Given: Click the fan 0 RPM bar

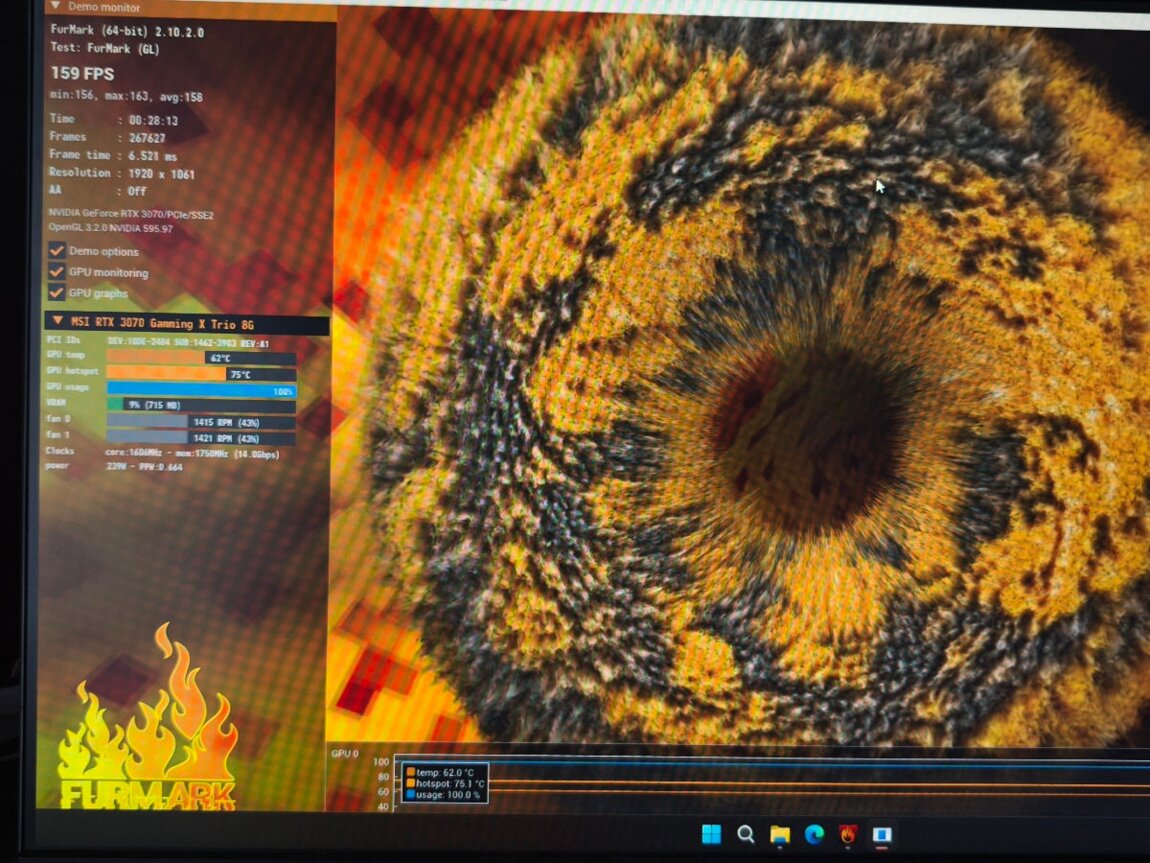Looking at the screenshot, I should pos(201,422).
